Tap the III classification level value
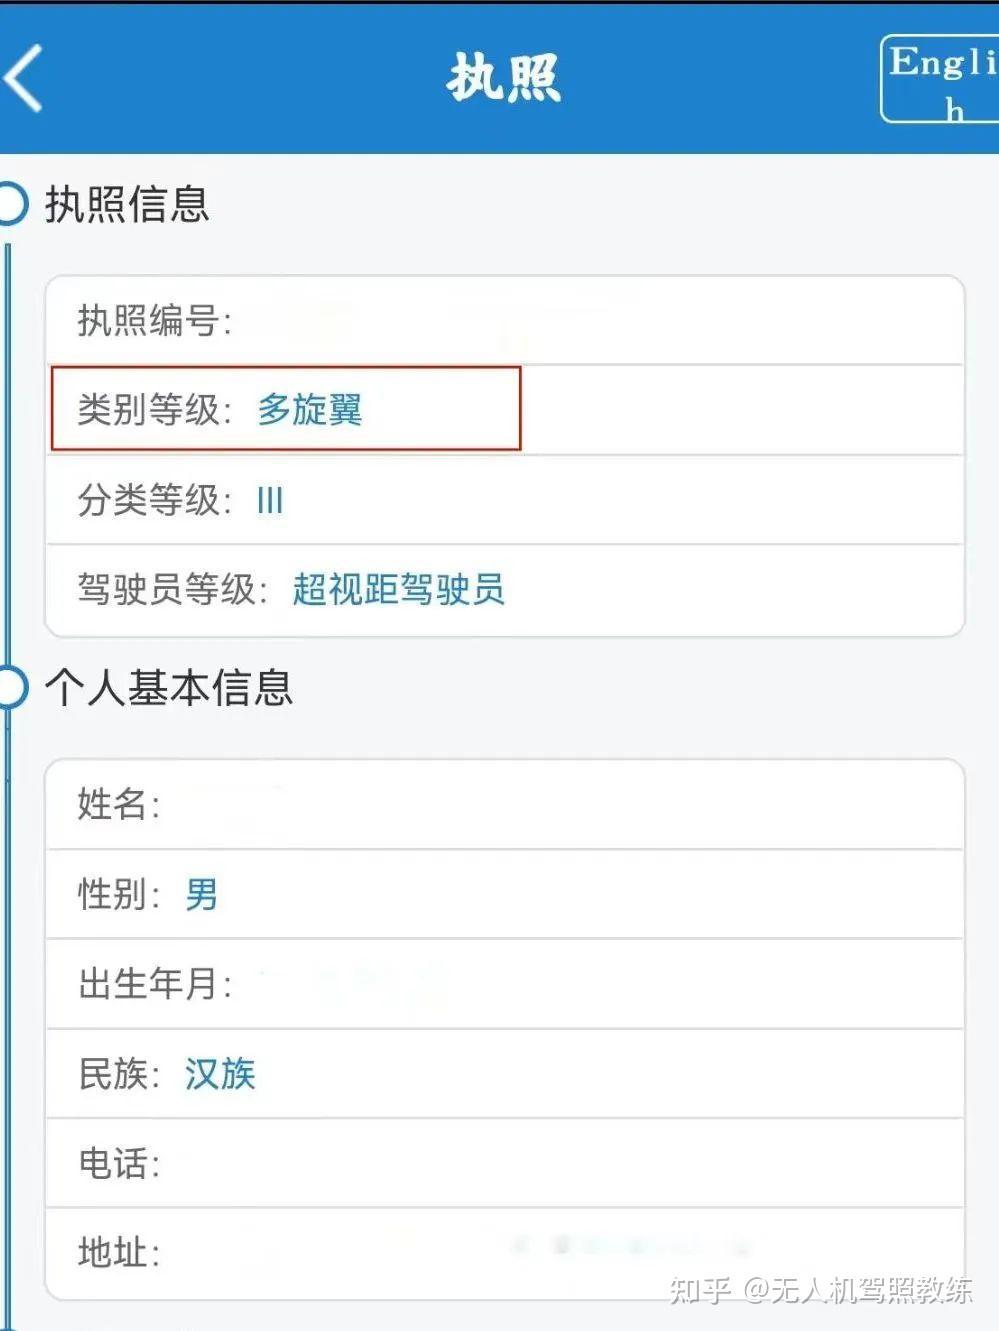 [269, 500]
